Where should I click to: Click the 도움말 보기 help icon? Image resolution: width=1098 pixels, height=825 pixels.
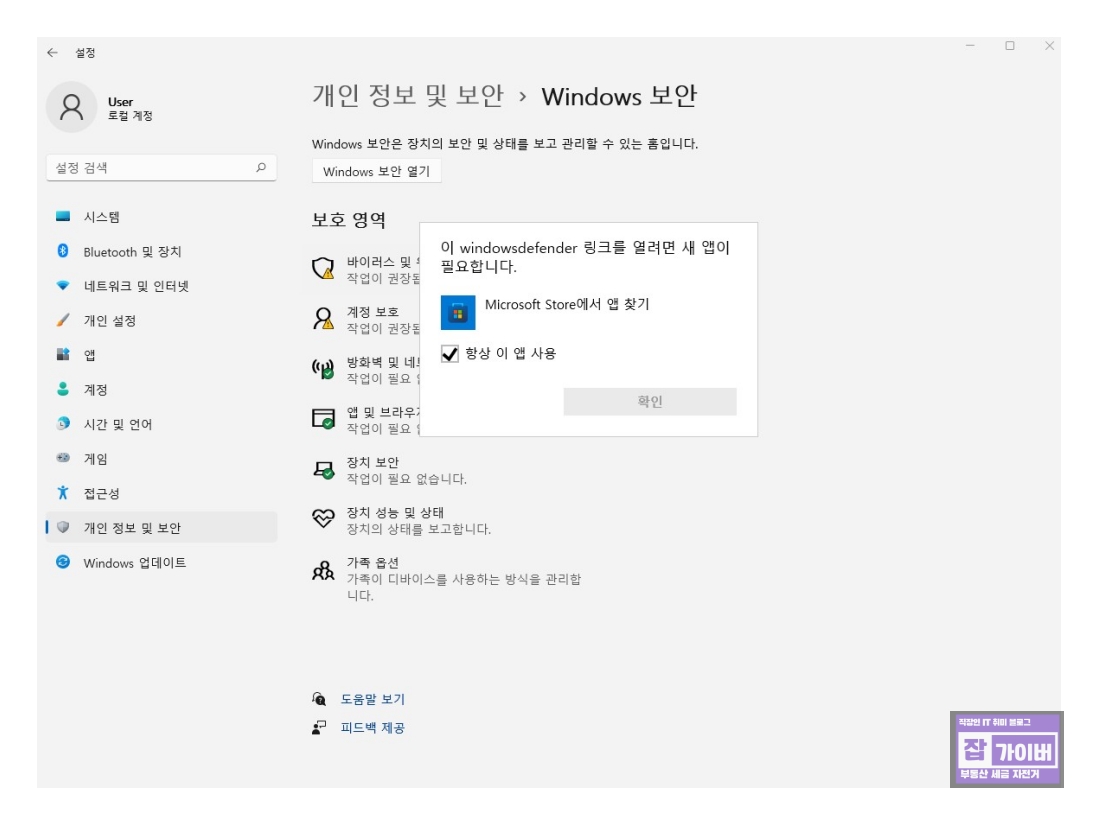coord(319,699)
